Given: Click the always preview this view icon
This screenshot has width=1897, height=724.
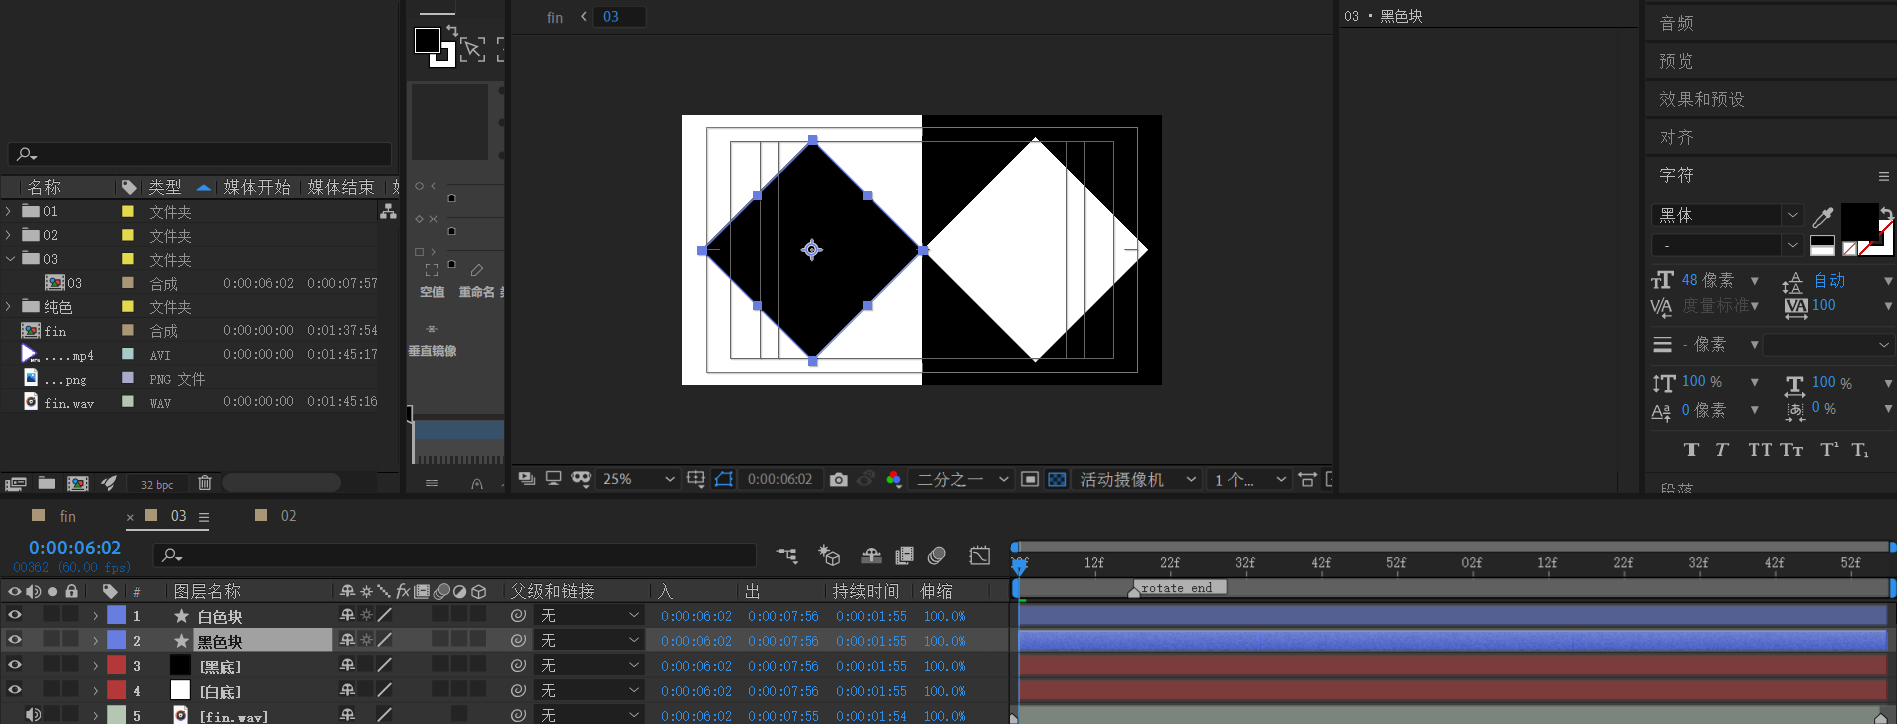Looking at the screenshot, I should pyautogui.click(x=527, y=479).
